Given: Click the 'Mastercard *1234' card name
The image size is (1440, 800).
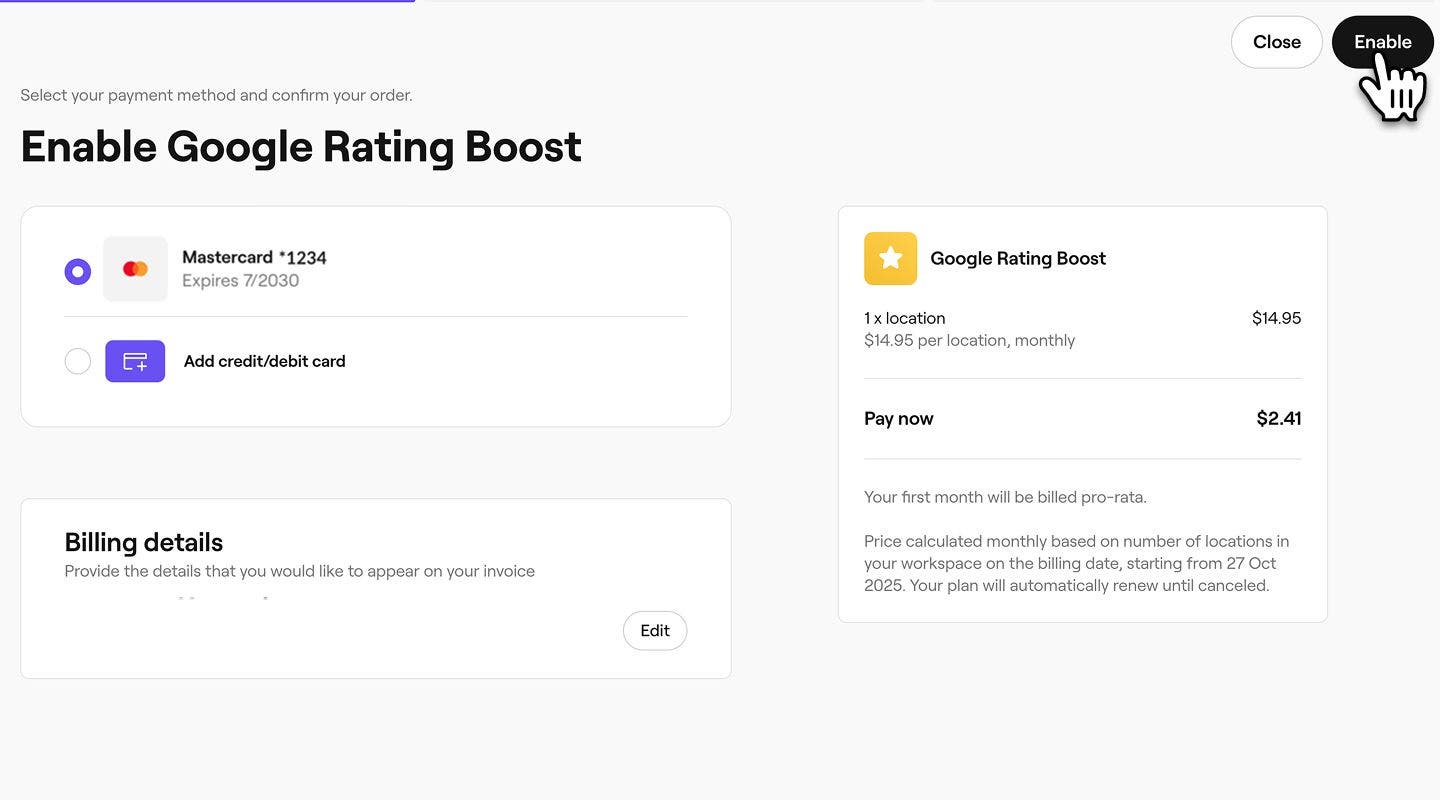Looking at the screenshot, I should pos(254,257).
